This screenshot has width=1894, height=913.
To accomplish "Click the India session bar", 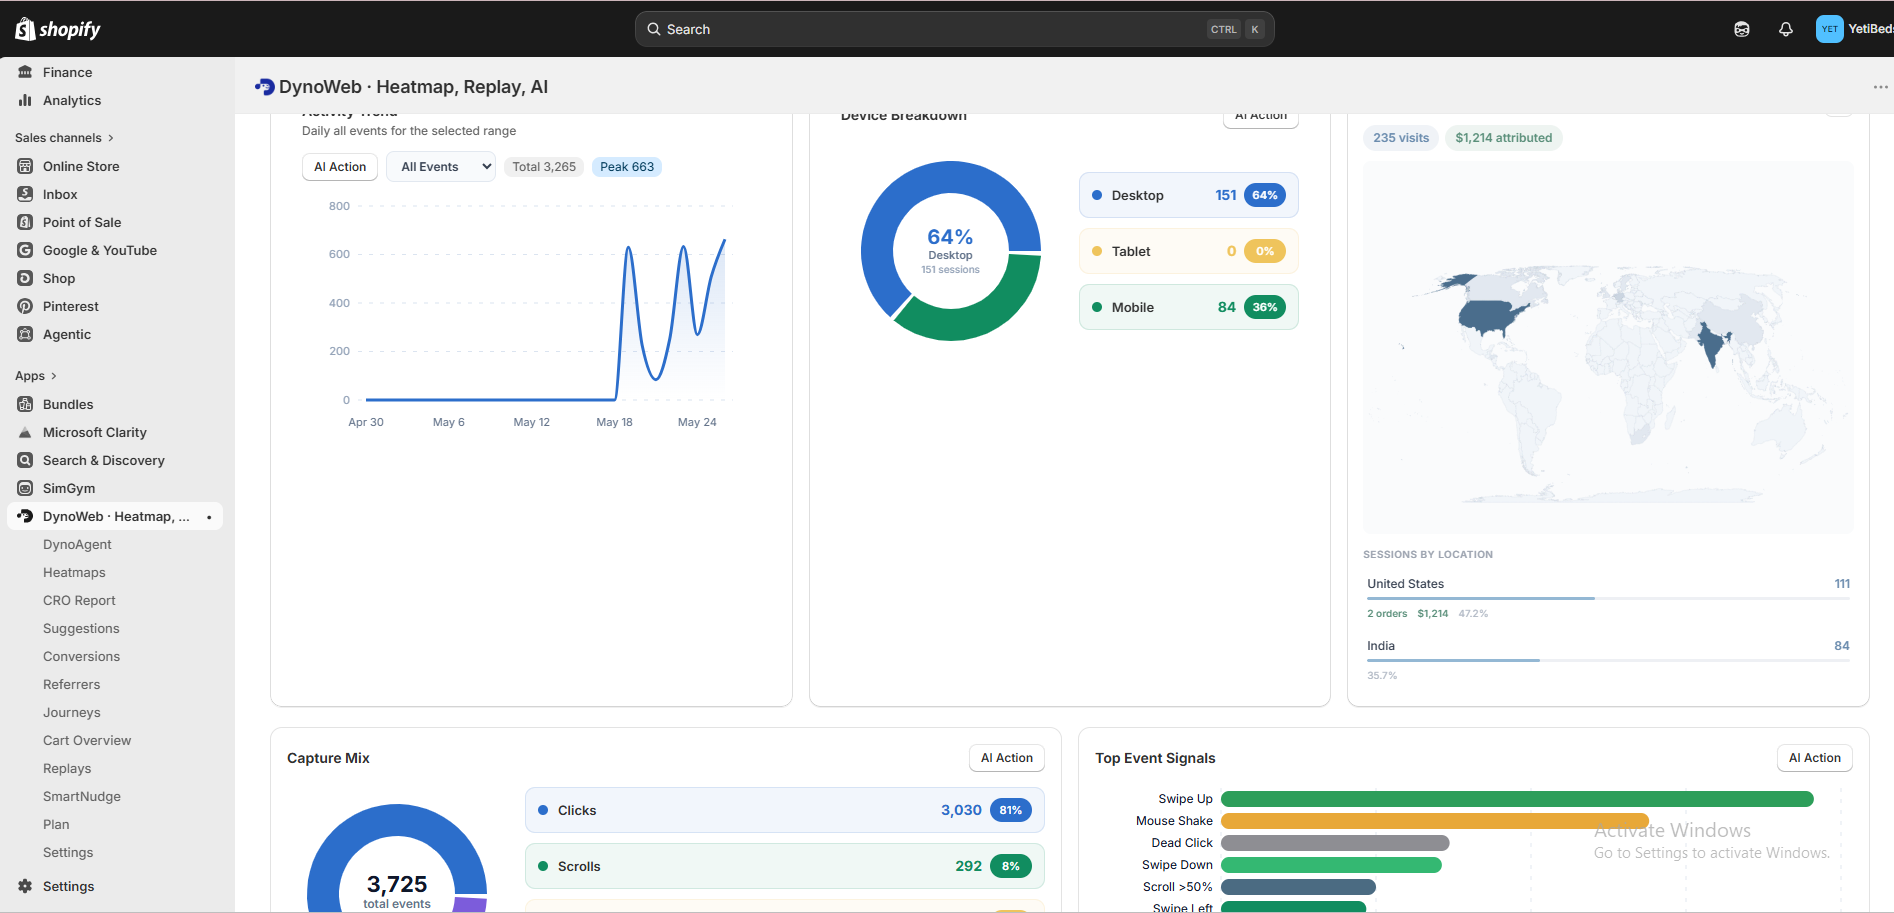I will coord(1608,660).
